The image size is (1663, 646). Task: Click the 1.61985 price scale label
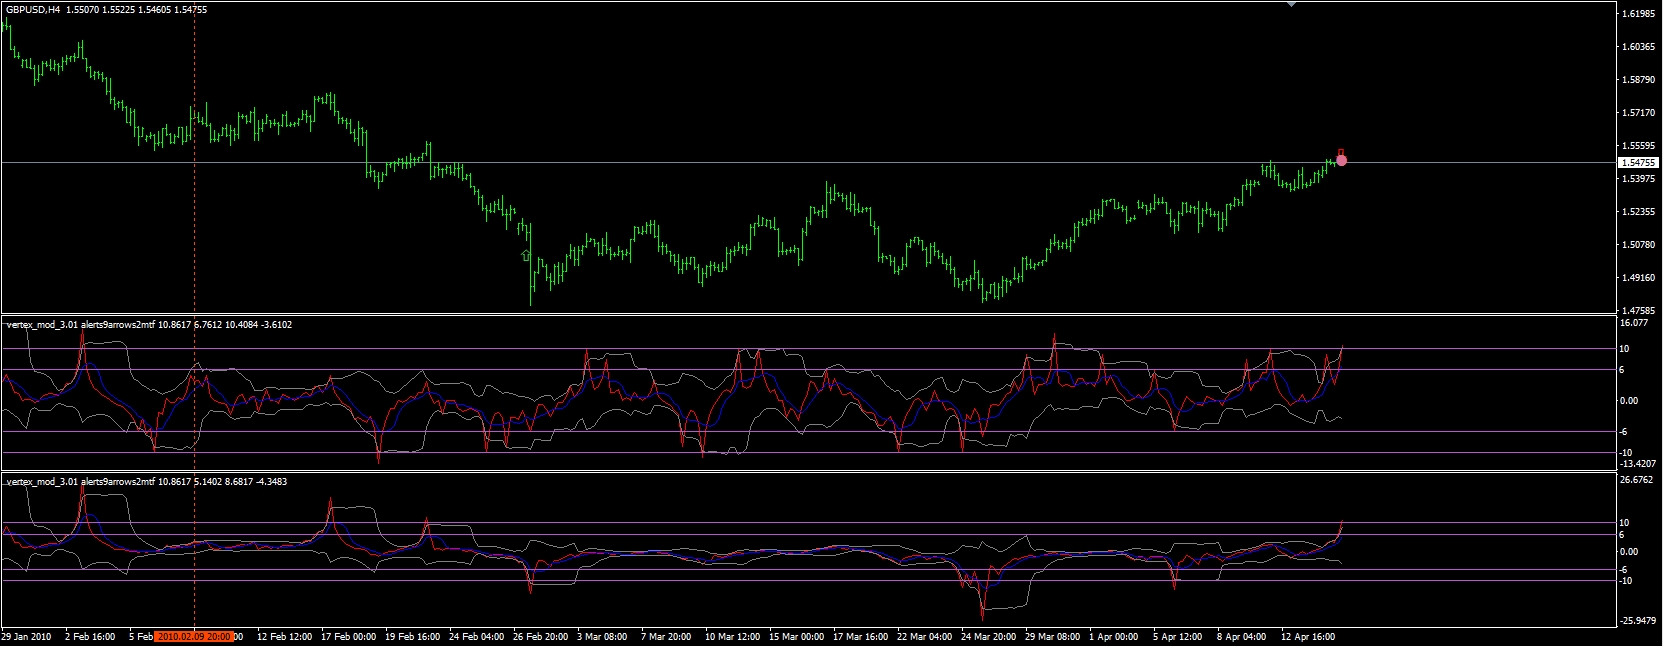coord(1637,14)
